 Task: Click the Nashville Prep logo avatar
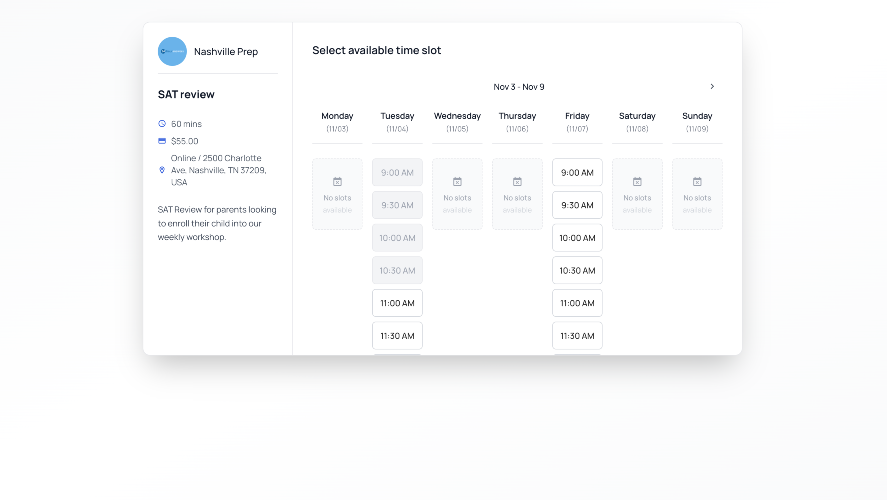click(x=172, y=51)
